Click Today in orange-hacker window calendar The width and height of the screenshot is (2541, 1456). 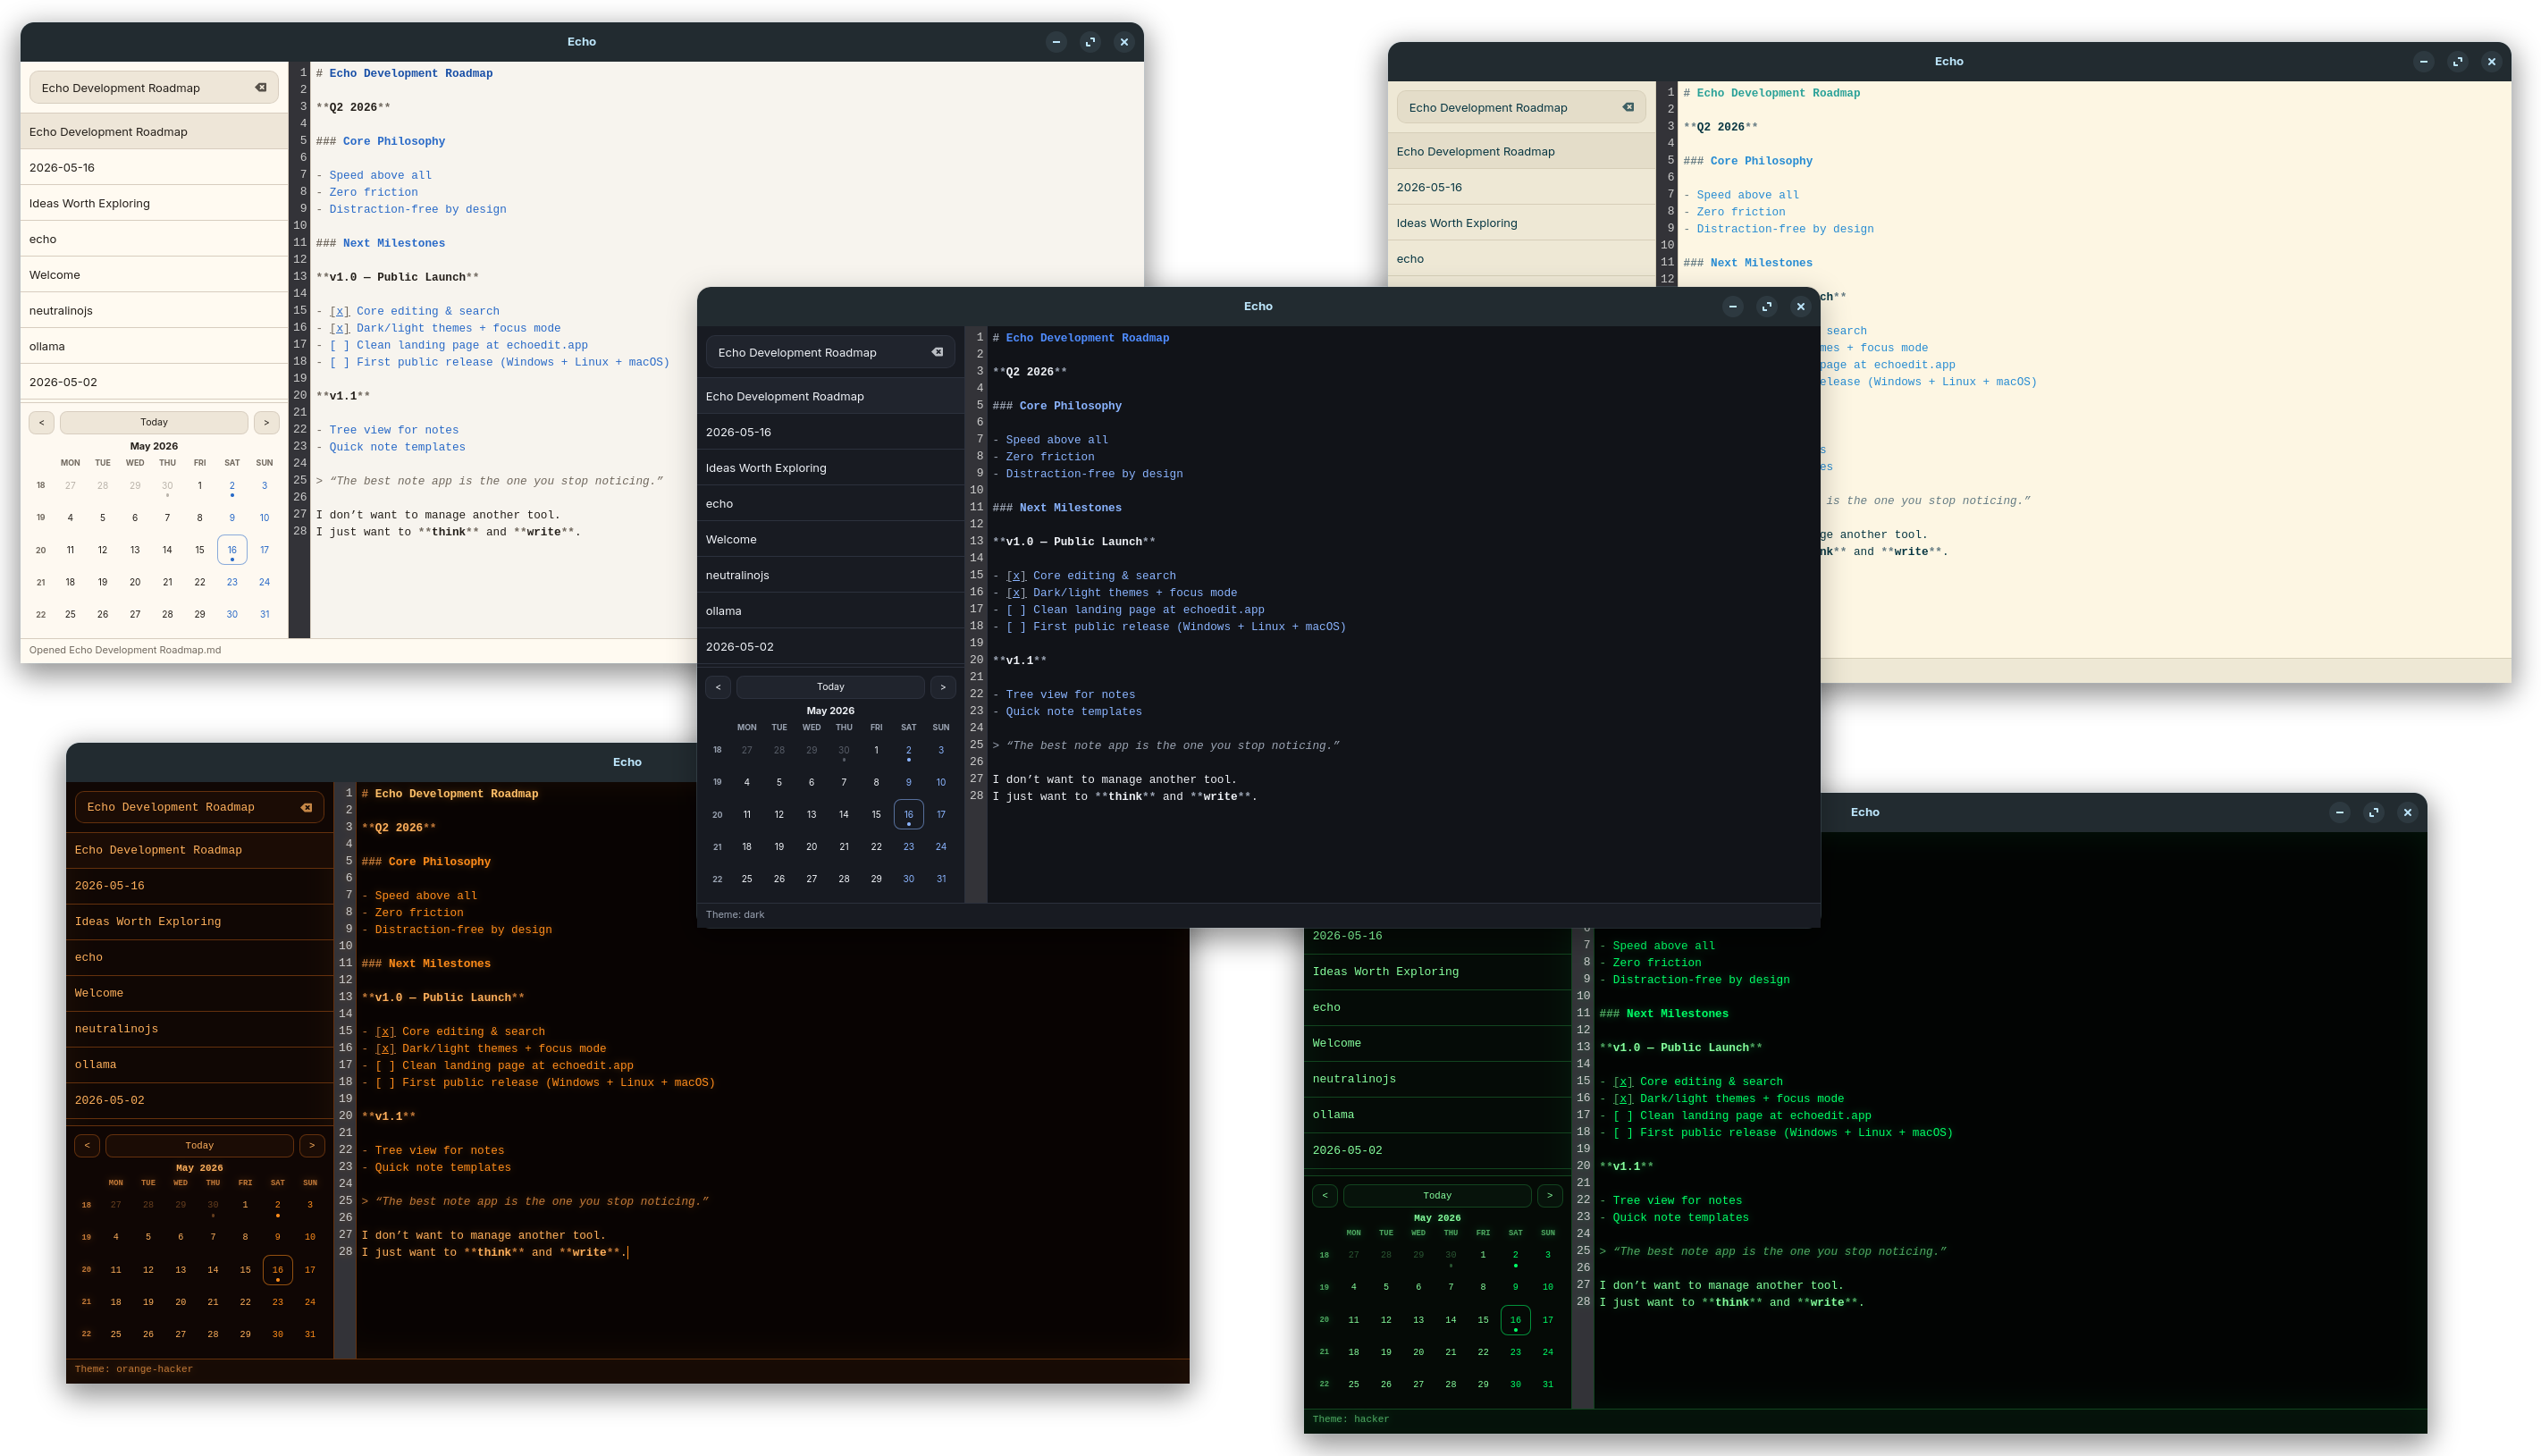coord(199,1145)
